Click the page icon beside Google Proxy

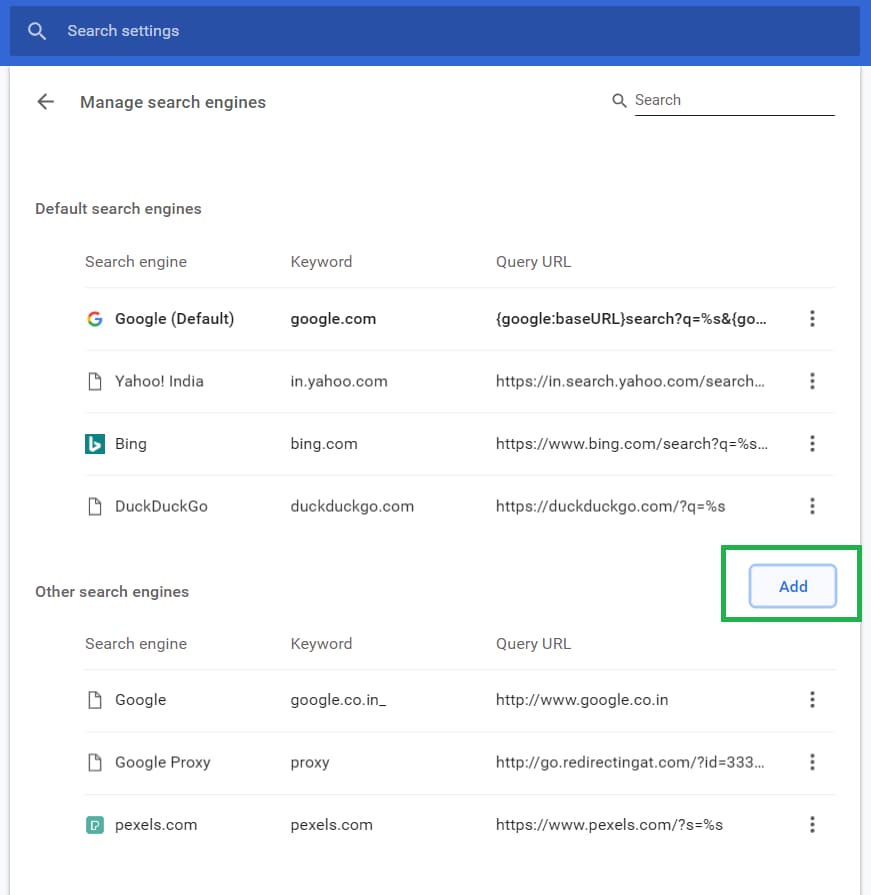pyautogui.click(x=95, y=762)
